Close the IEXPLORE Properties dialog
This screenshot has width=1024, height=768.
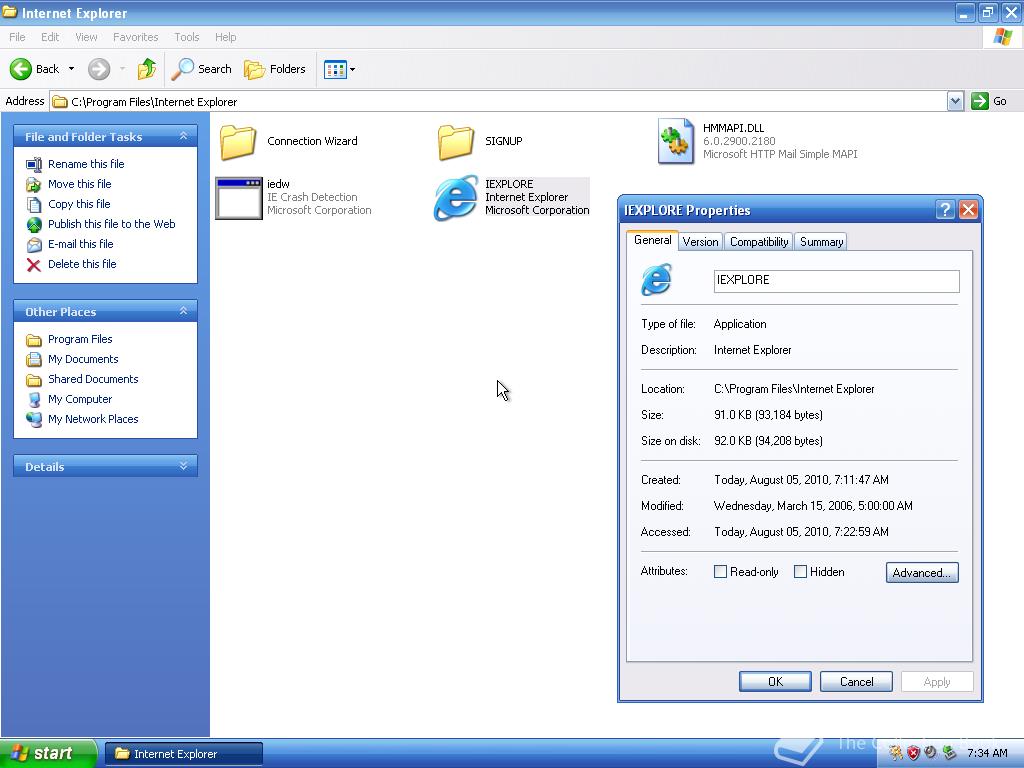pos(968,210)
